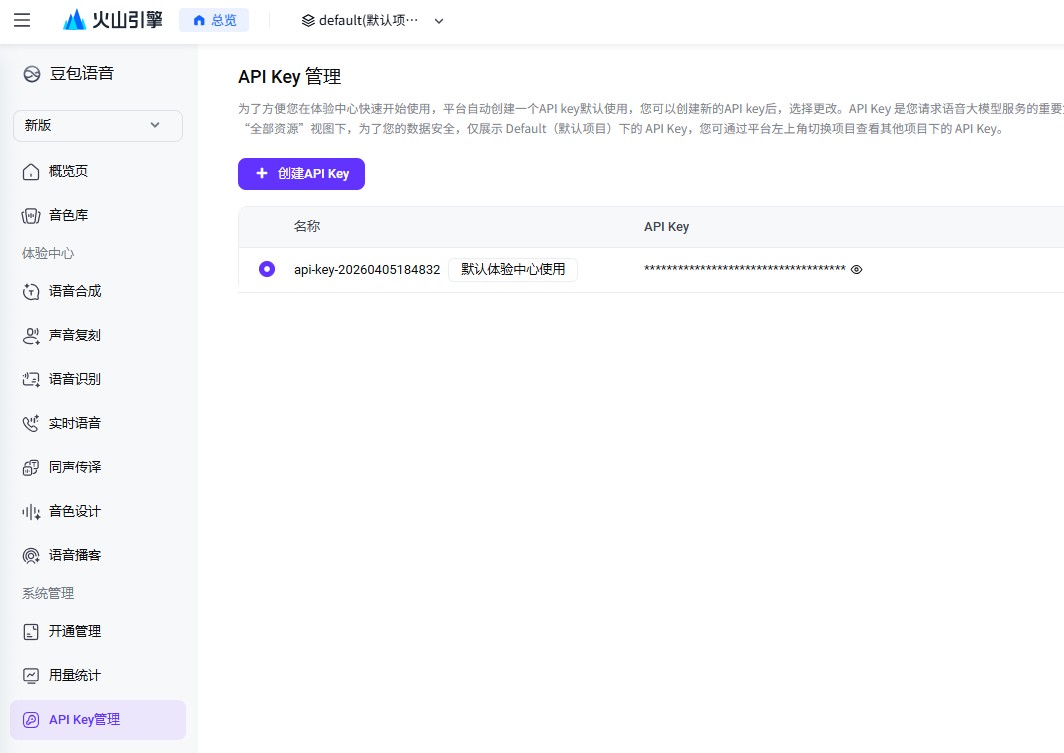Image resolution: width=1064 pixels, height=753 pixels.
Task: Click the 语音合成 sidebar icon
Action: pos(31,291)
